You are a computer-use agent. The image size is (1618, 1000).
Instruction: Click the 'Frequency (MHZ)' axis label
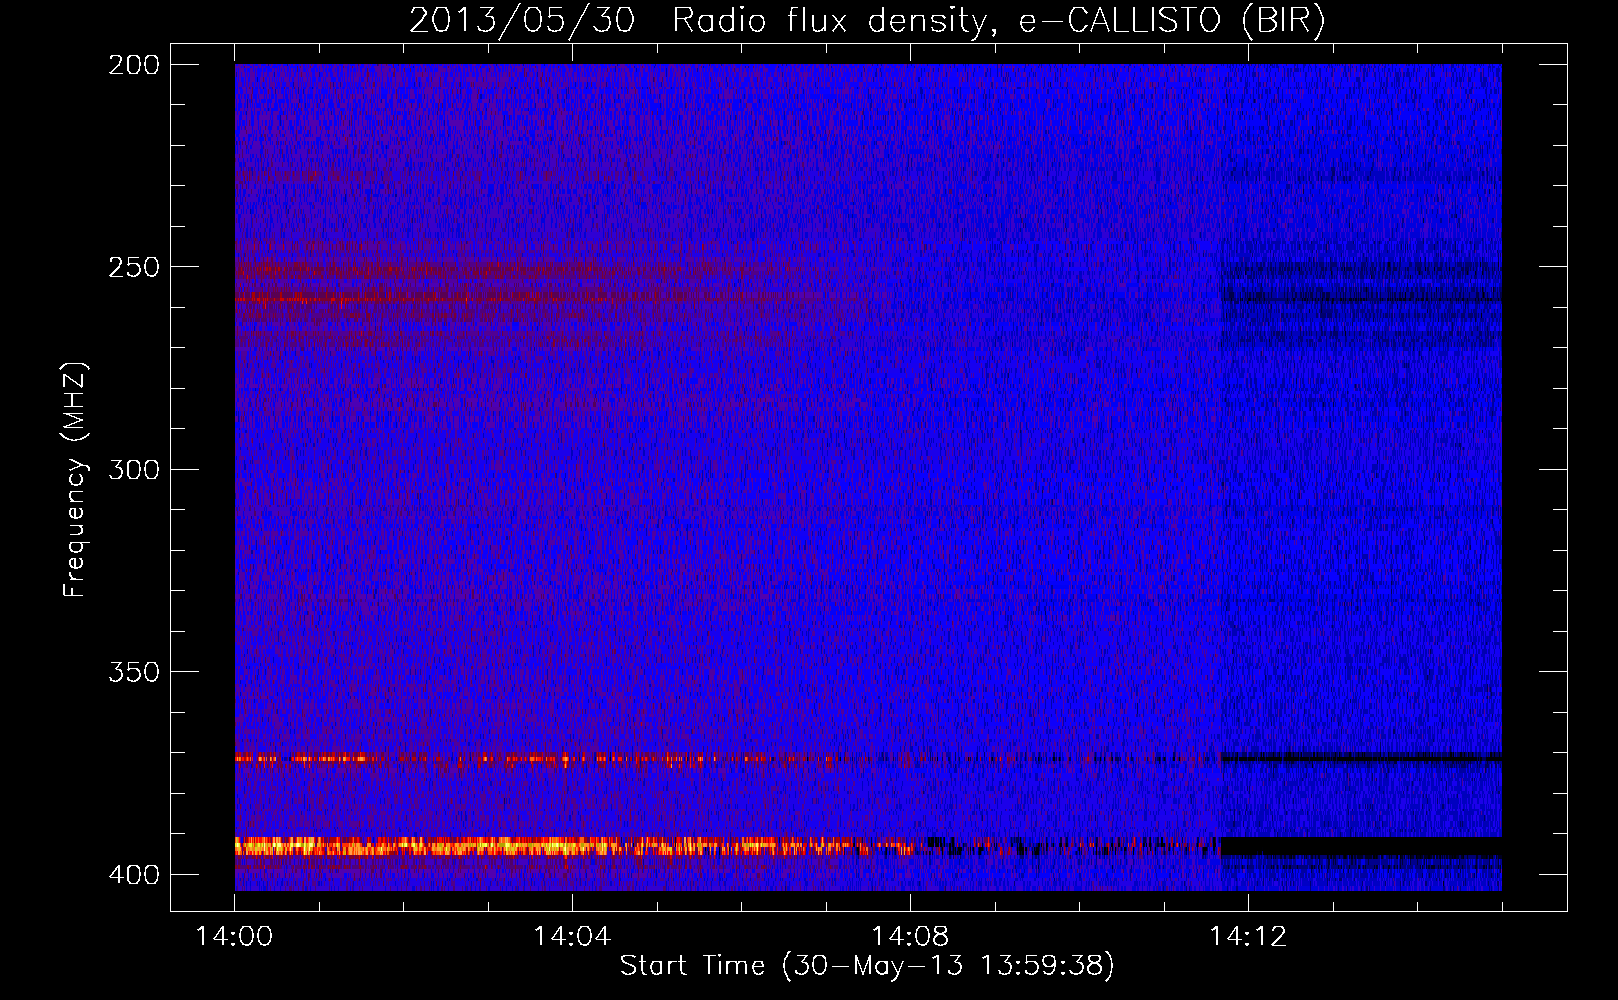(75, 479)
